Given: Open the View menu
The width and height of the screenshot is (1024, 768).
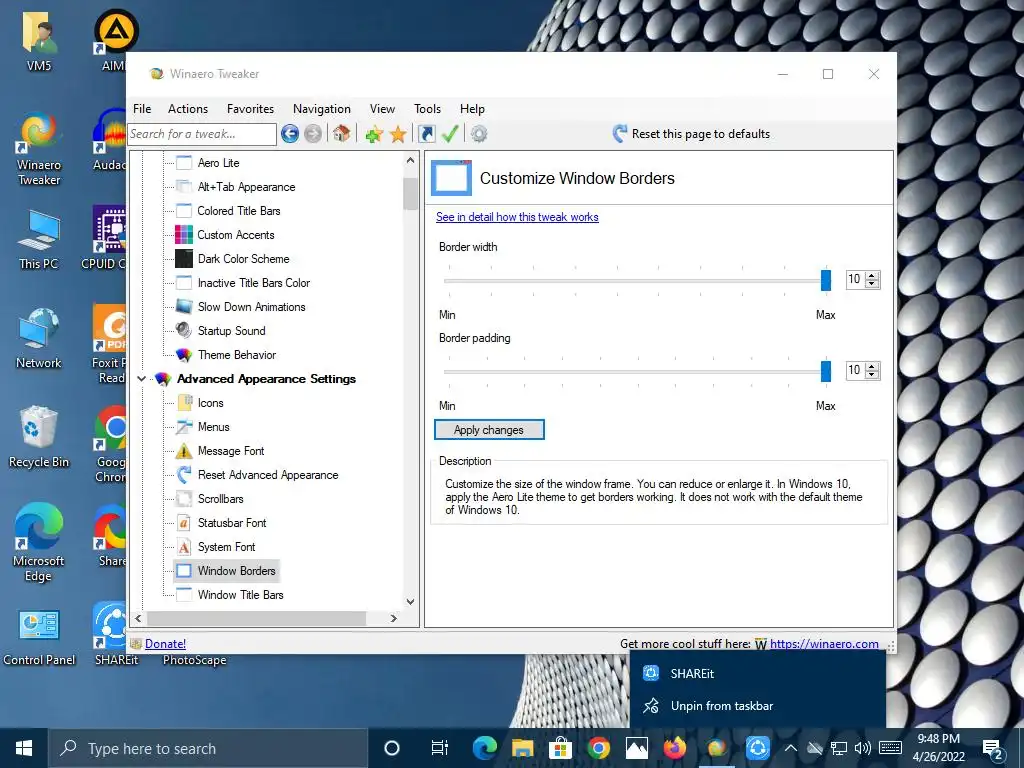Looking at the screenshot, I should click(382, 109).
